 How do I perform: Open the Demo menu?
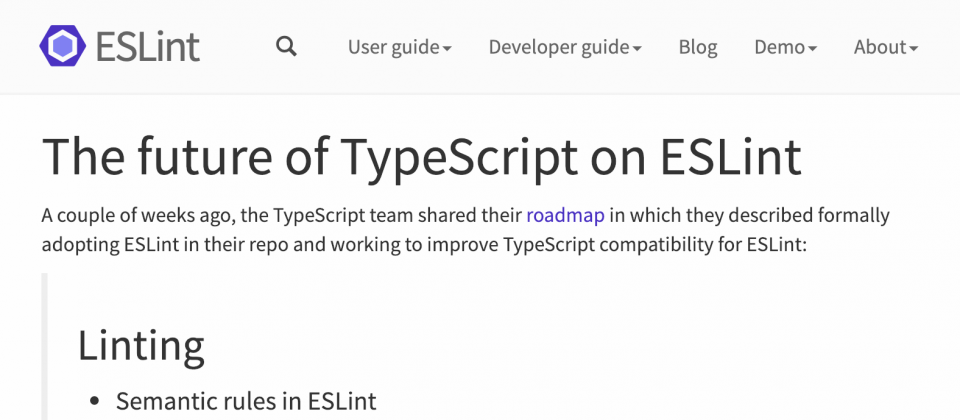[x=786, y=47]
